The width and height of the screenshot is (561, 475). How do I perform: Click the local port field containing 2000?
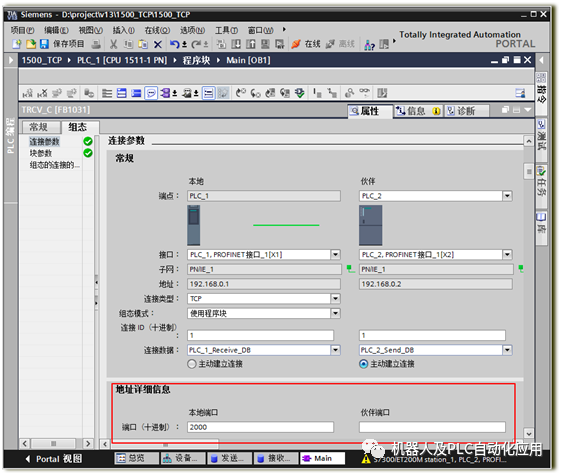click(260, 427)
